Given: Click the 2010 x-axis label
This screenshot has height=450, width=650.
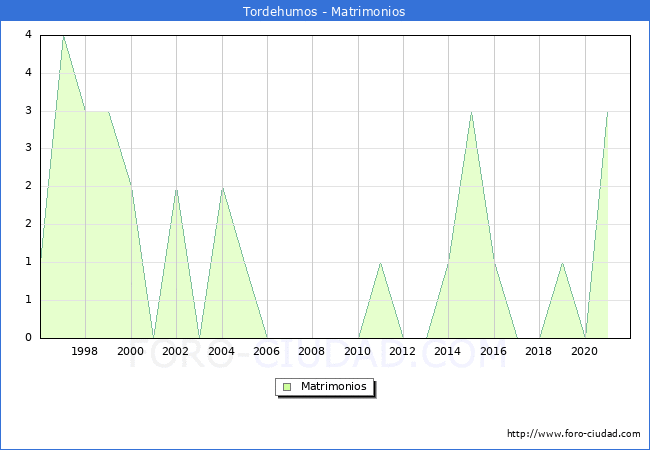Looking at the screenshot, I should point(357,351).
